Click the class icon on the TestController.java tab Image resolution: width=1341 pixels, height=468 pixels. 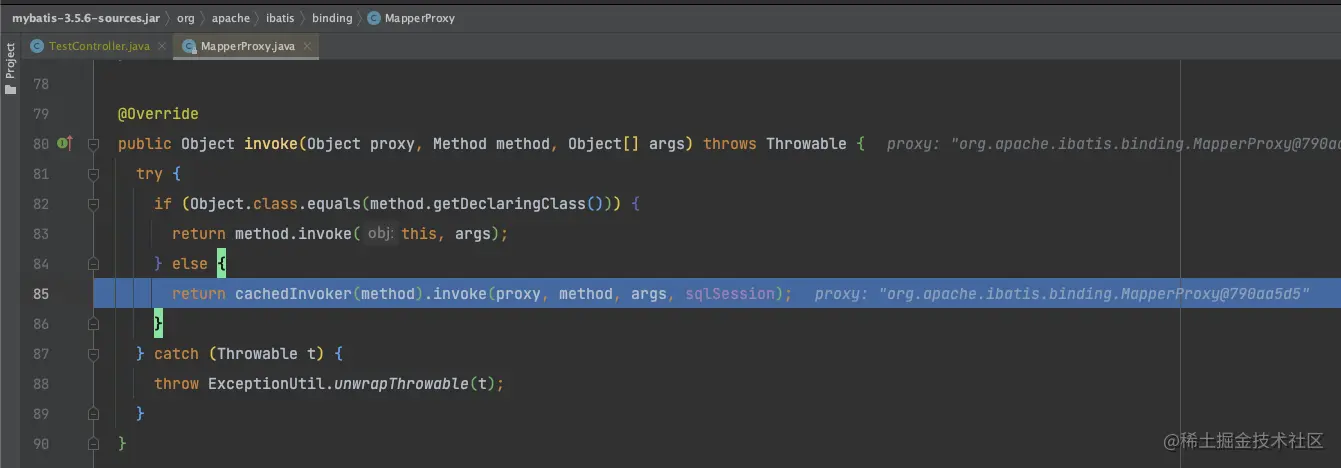click(x=38, y=46)
